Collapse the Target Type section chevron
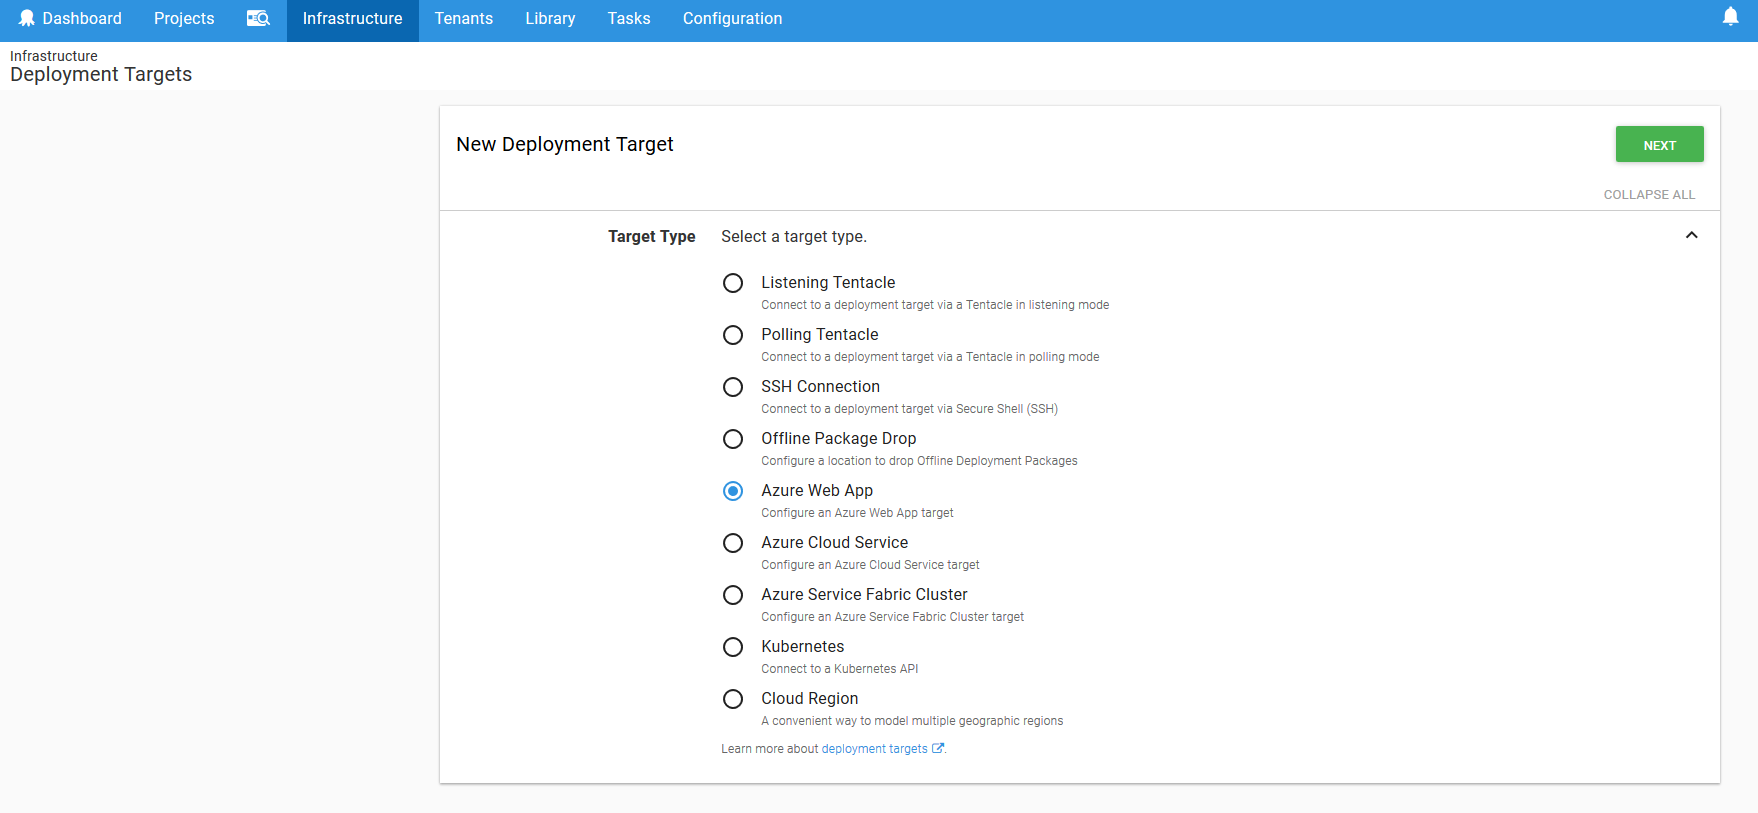The image size is (1758, 813). [x=1691, y=235]
